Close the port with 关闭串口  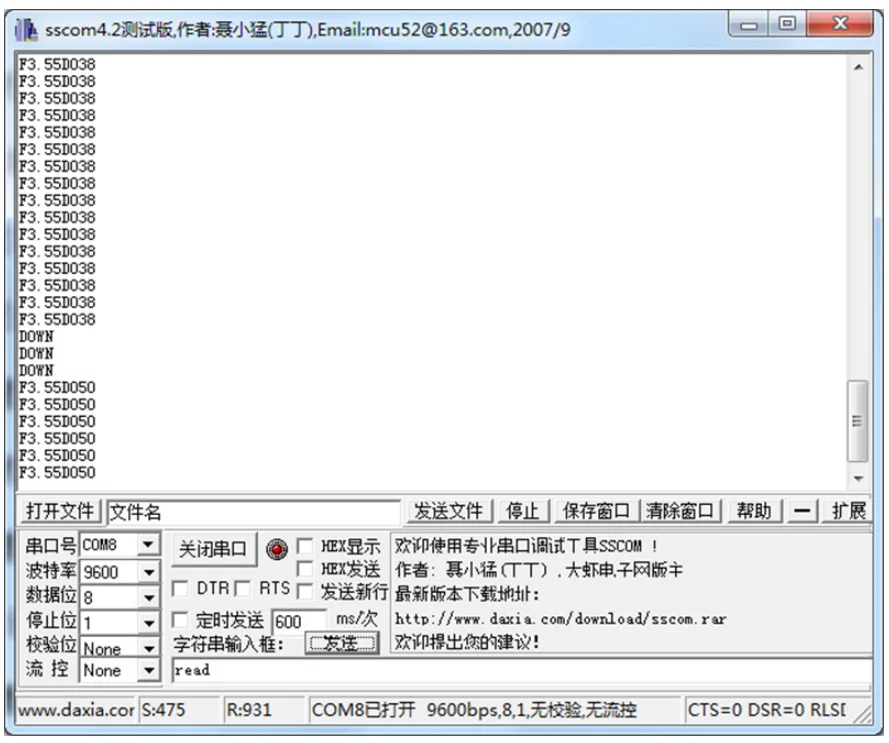point(213,548)
